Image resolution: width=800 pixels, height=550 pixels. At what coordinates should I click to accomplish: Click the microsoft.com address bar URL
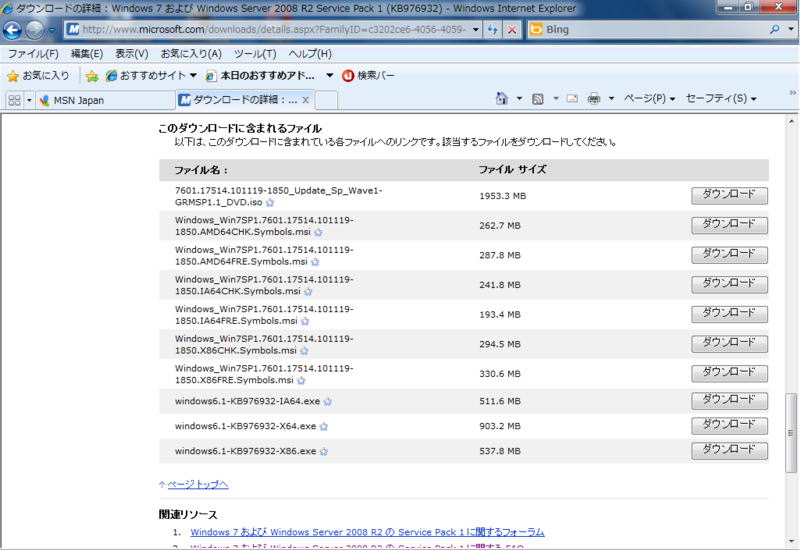click(274, 30)
